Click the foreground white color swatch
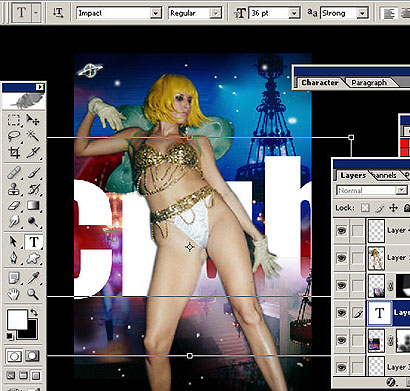The height and width of the screenshot is (391, 410). (17, 319)
